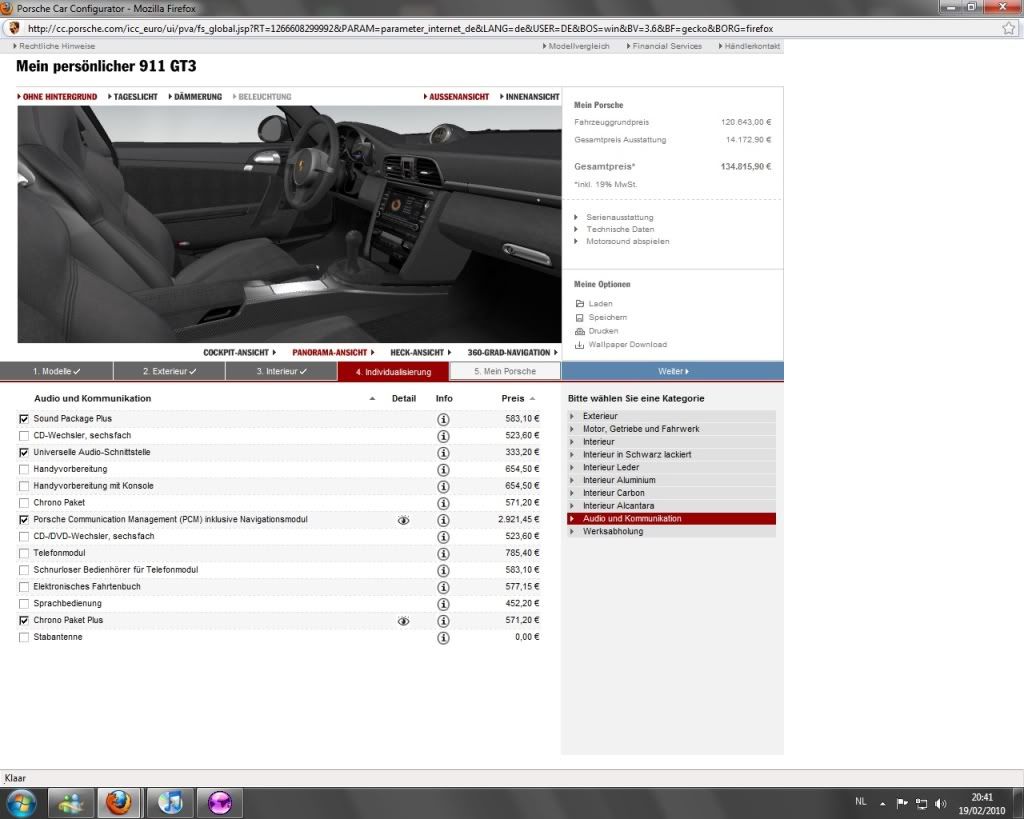Show info for Stabantenne
The height and width of the screenshot is (819, 1024).
point(443,638)
